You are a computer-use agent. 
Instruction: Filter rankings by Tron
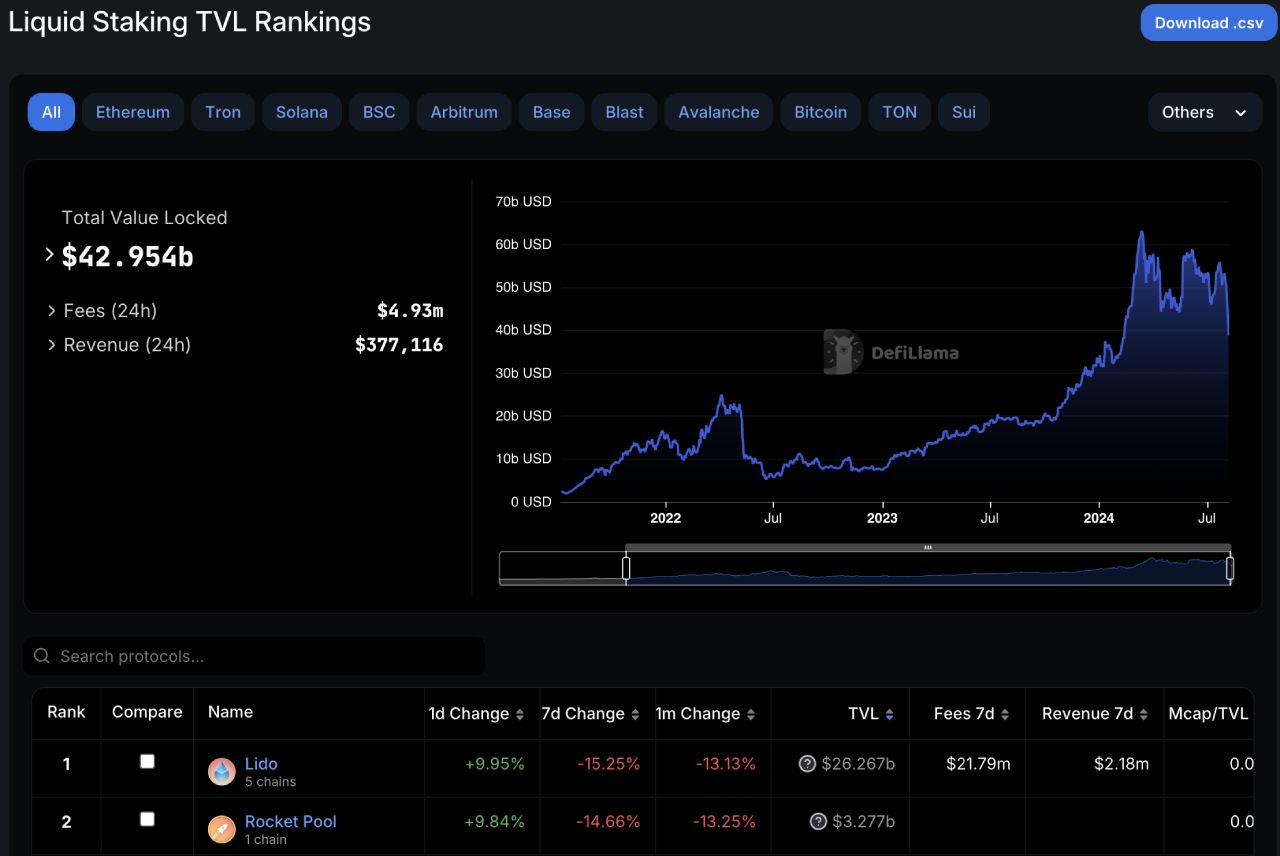(x=223, y=112)
